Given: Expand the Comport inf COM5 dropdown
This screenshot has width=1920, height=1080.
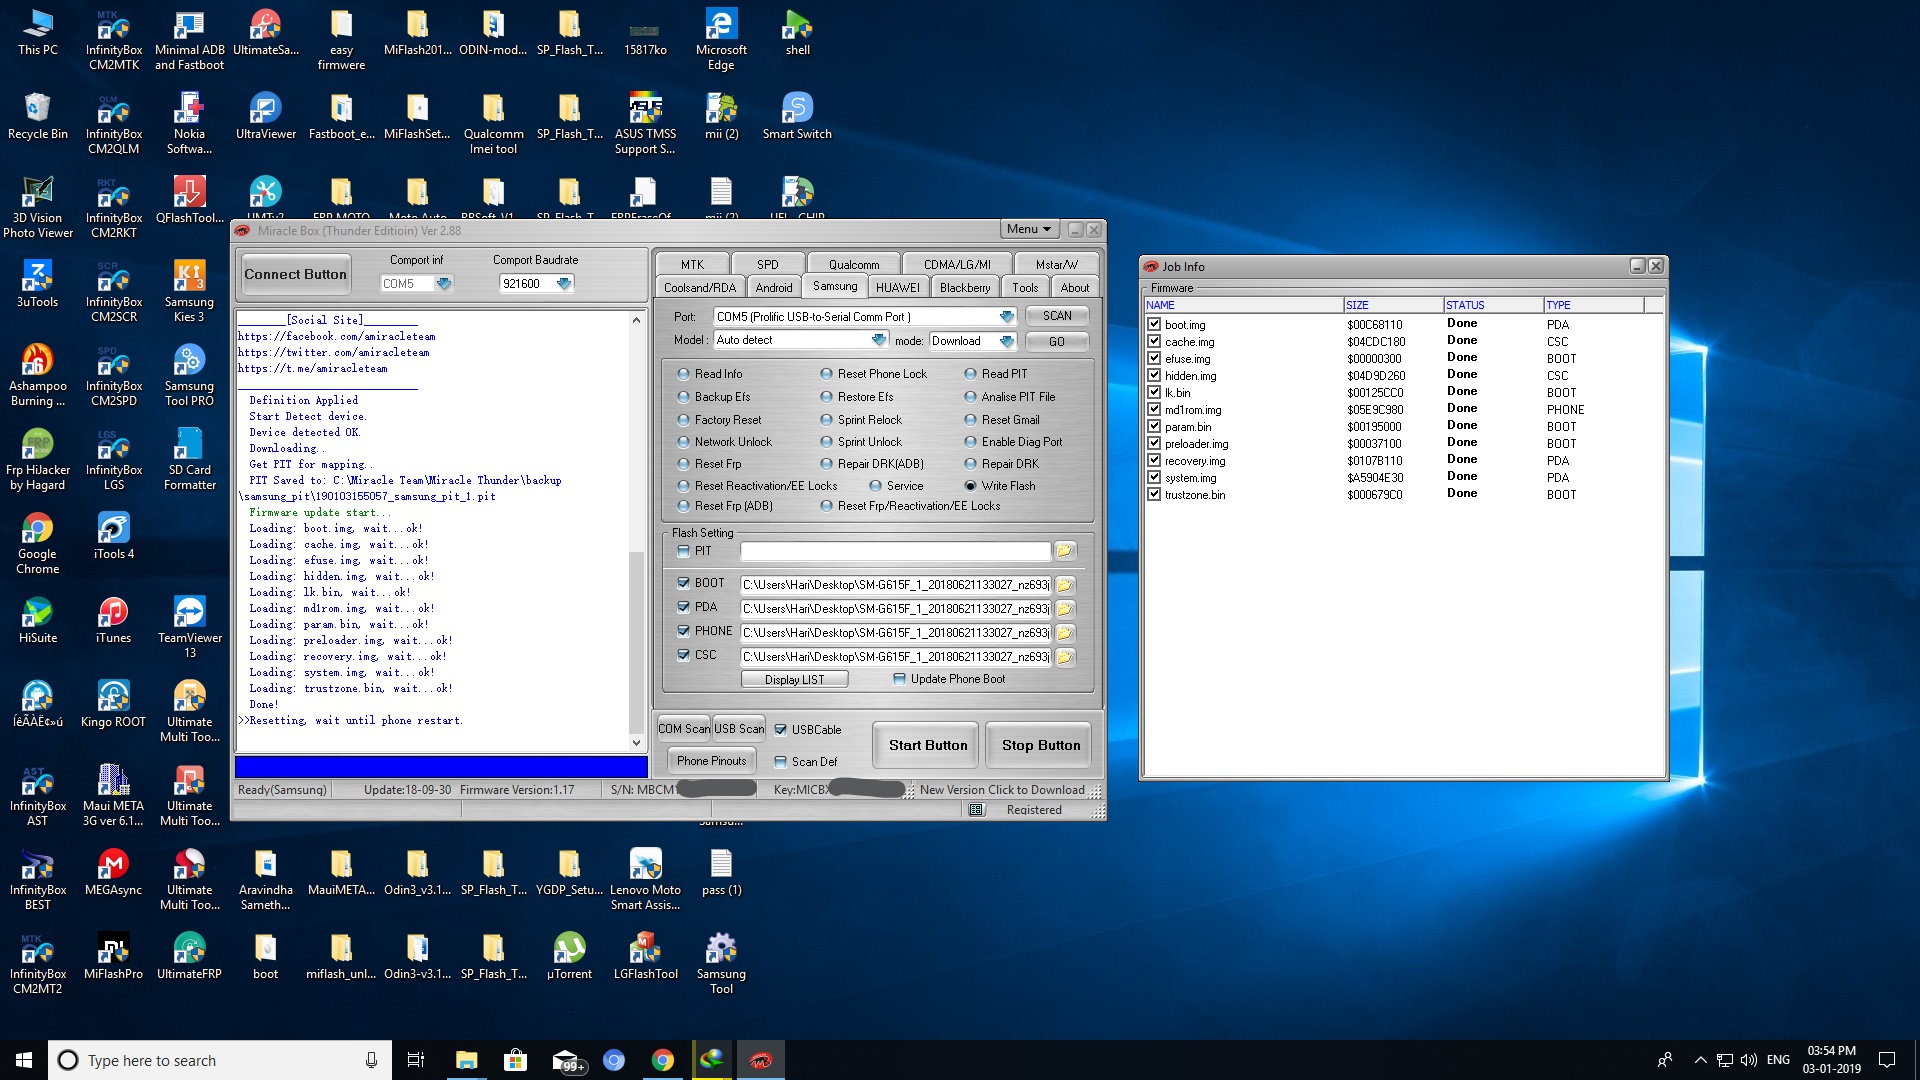Looking at the screenshot, I should tap(444, 284).
